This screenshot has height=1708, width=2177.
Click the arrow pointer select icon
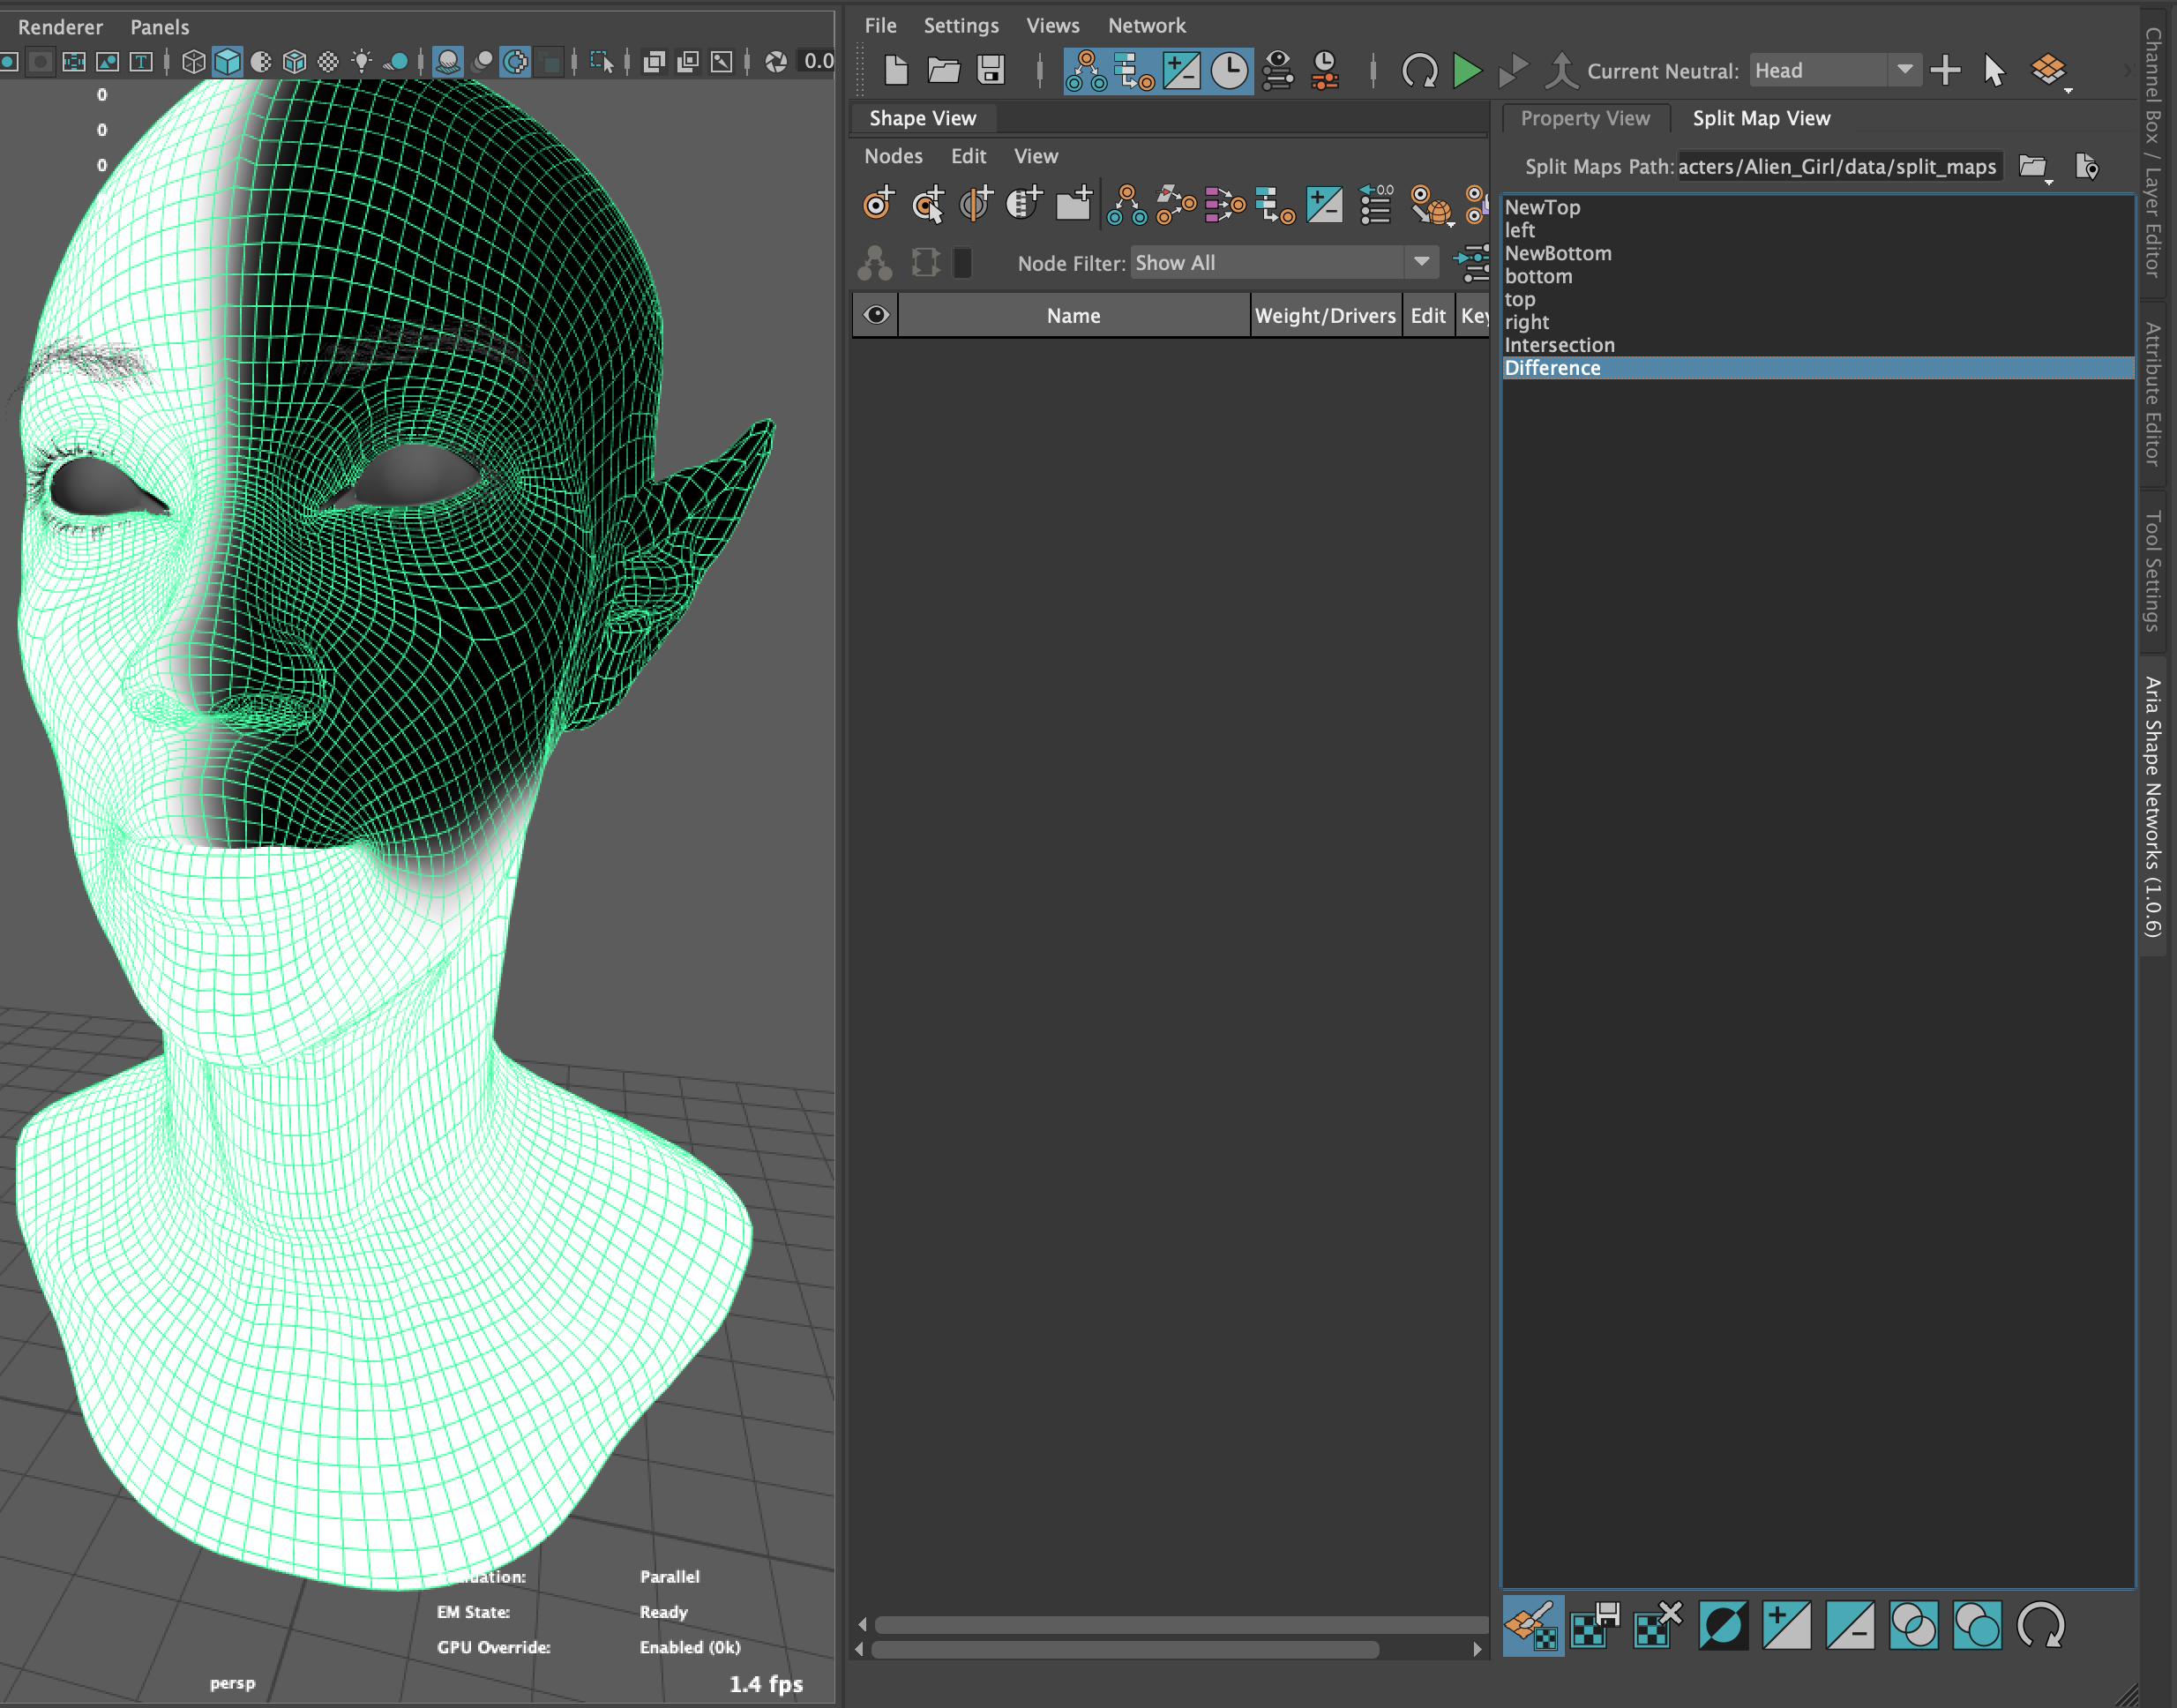[1993, 71]
